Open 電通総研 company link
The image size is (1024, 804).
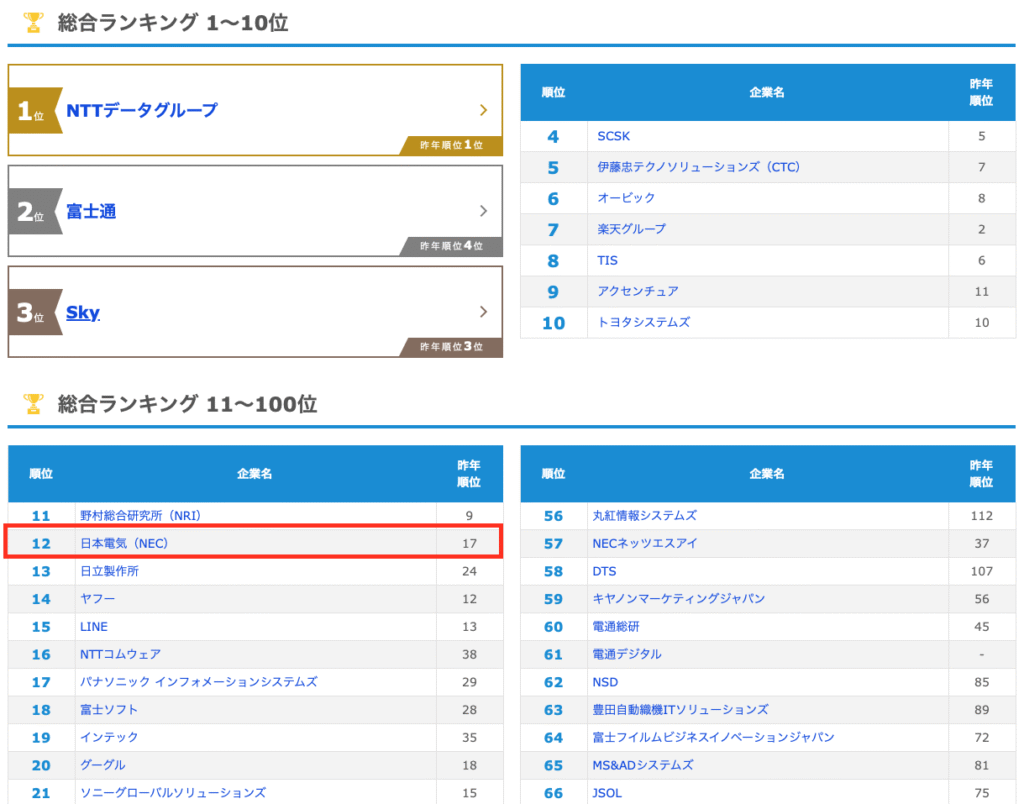tap(616, 627)
